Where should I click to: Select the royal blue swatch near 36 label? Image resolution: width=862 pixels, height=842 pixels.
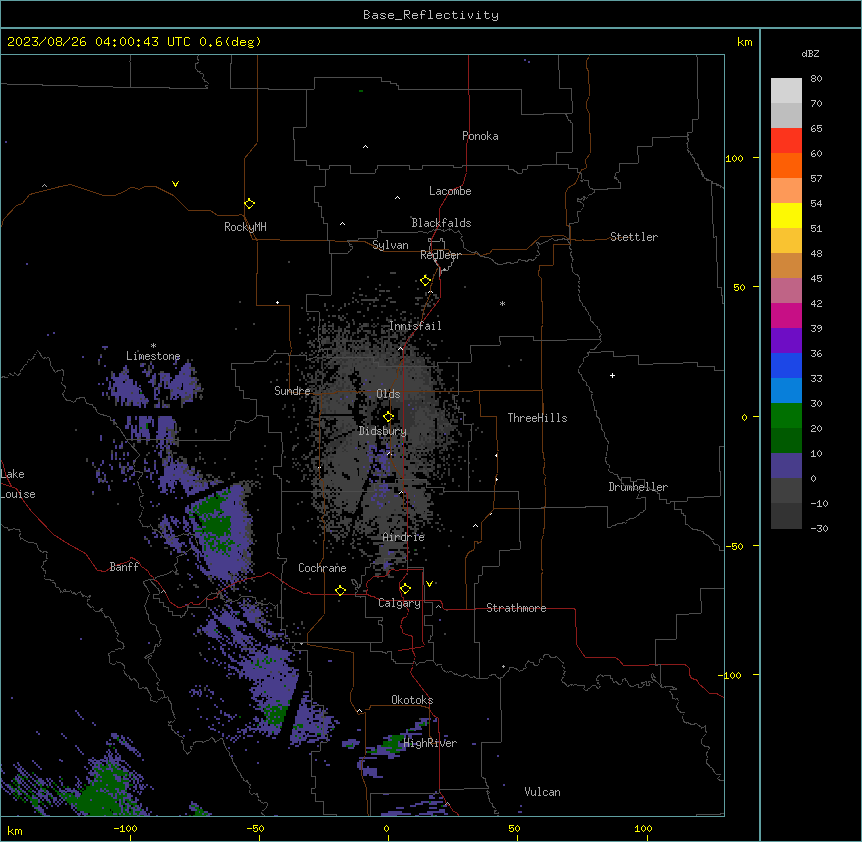(786, 365)
